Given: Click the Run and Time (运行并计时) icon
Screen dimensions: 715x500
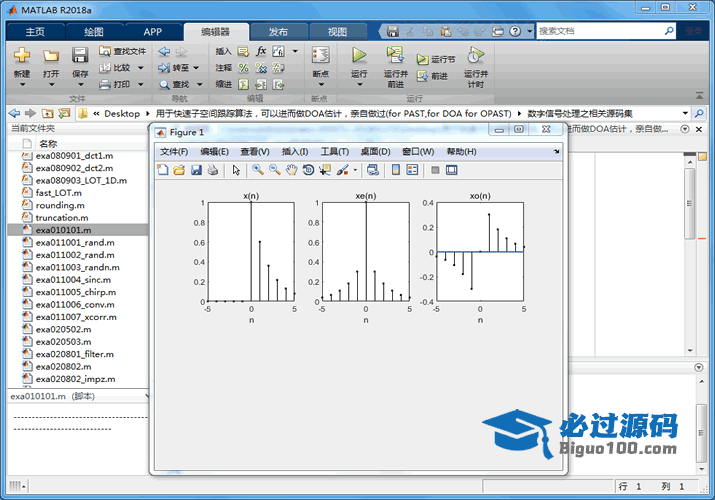Looking at the screenshot, I should 477,55.
